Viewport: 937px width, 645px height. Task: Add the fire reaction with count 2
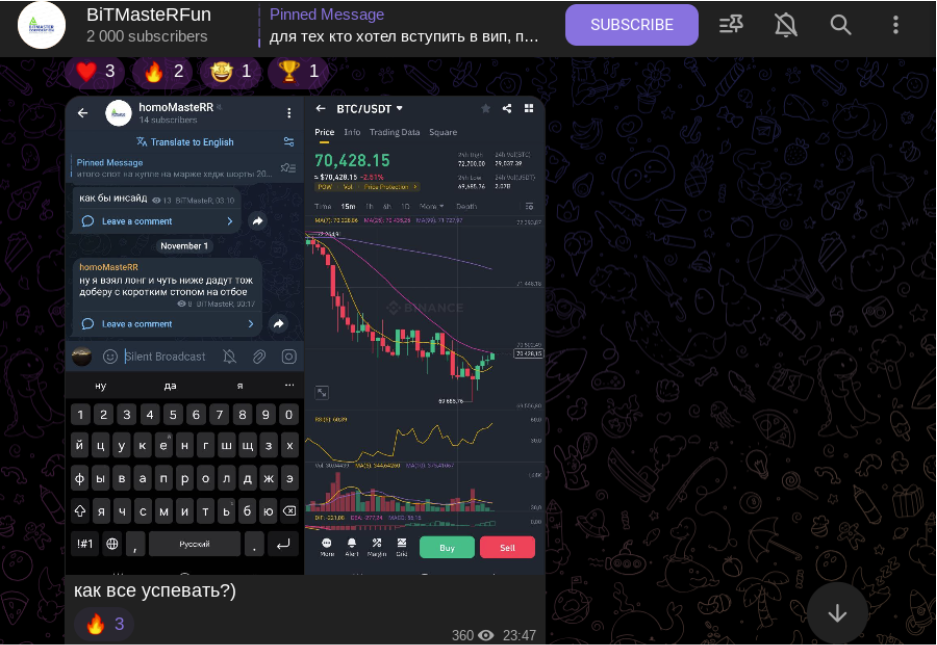coord(163,72)
